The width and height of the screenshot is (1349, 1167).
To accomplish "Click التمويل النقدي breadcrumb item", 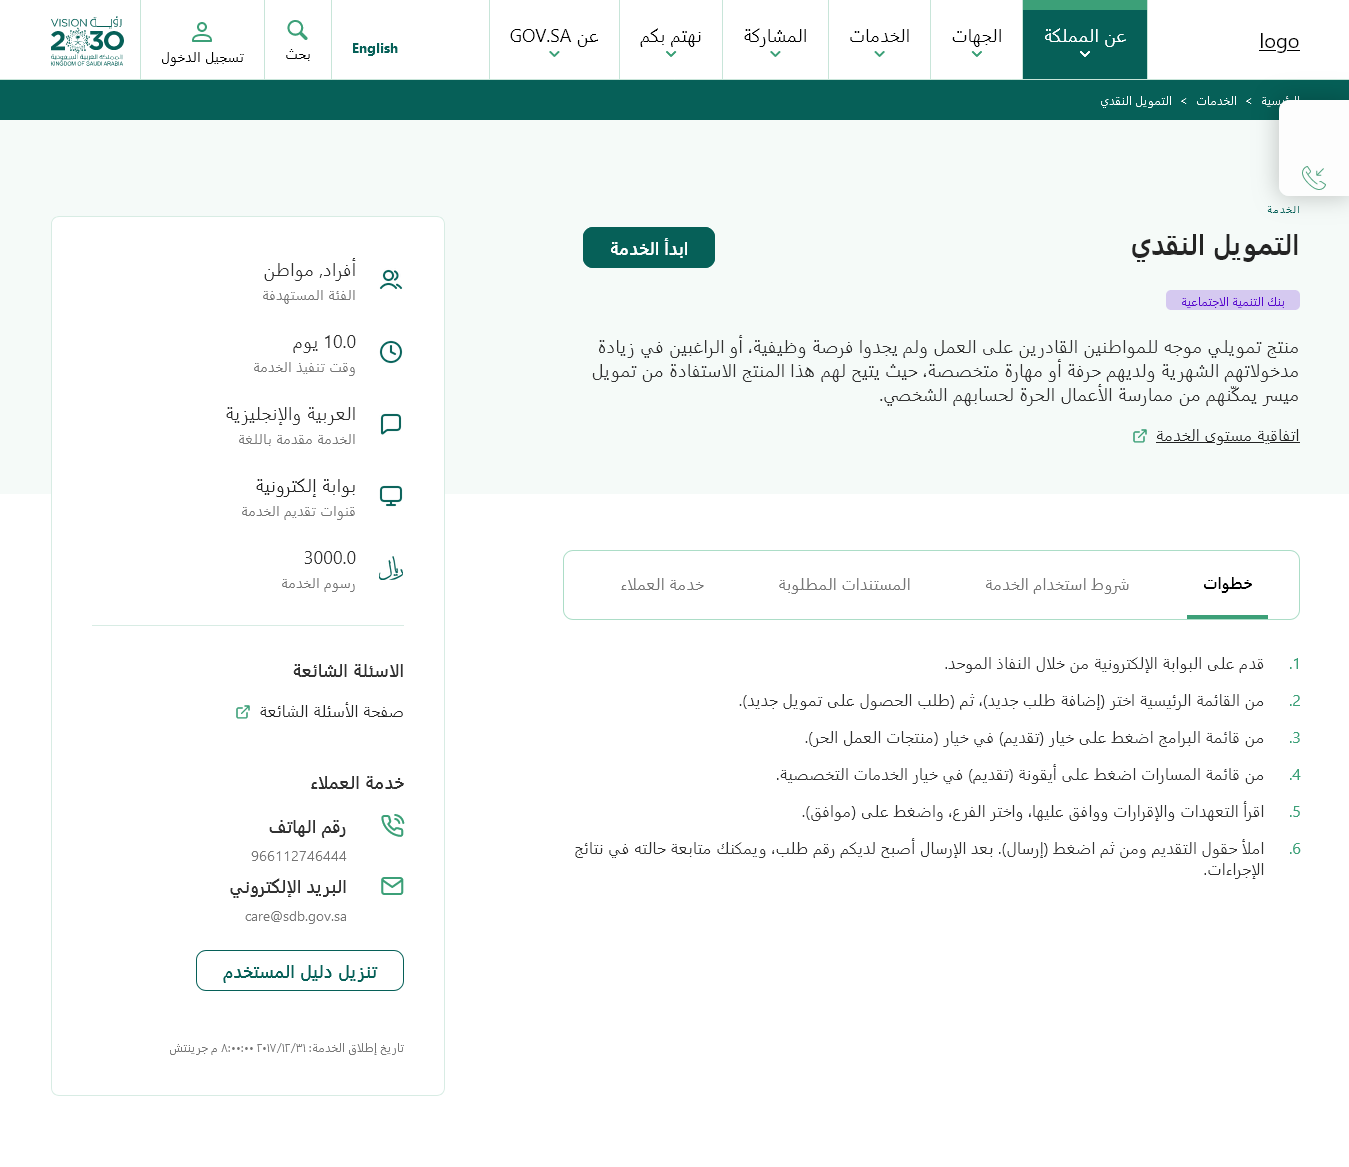I will [1136, 101].
